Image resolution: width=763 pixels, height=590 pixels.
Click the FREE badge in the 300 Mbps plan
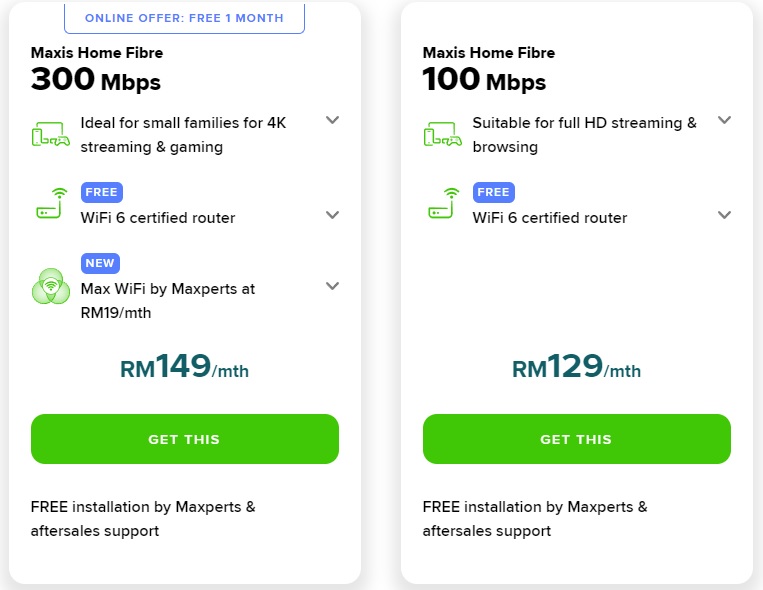[x=102, y=192]
